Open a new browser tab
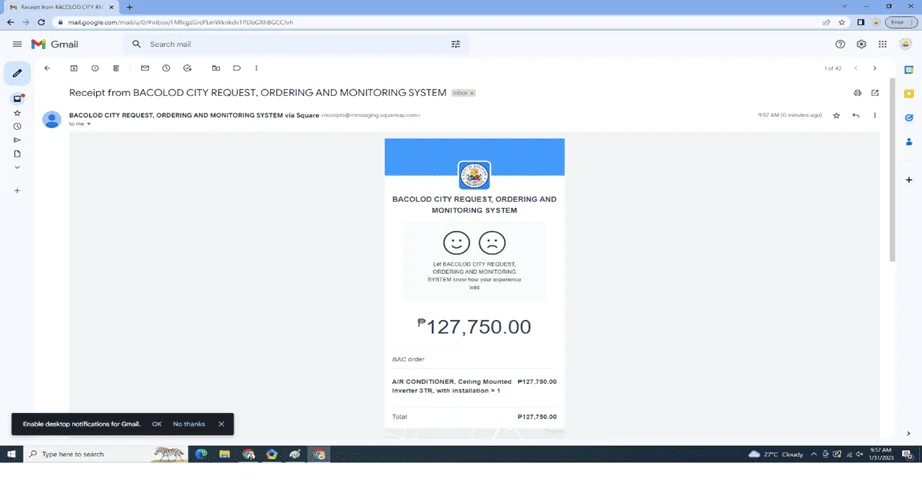The height and width of the screenshot is (502, 922). [129, 7]
